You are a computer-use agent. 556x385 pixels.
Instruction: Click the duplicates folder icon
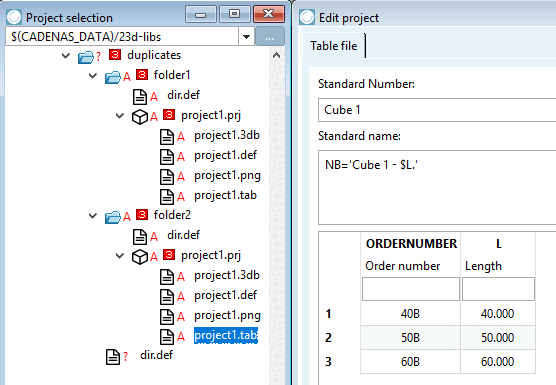(x=85, y=57)
